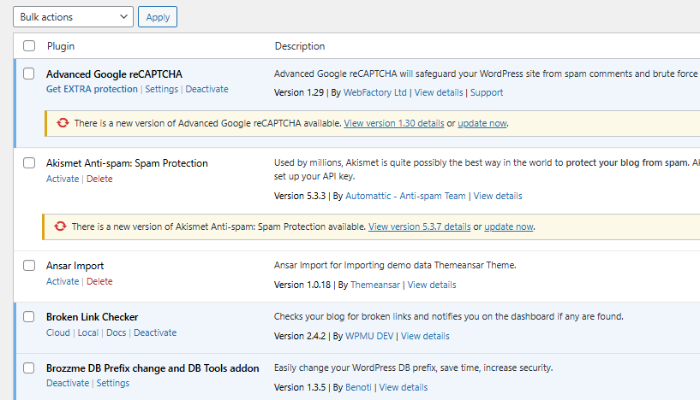Activate the Akismet Anti-spam plugin
The image size is (700, 400).
(x=62, y=179)
